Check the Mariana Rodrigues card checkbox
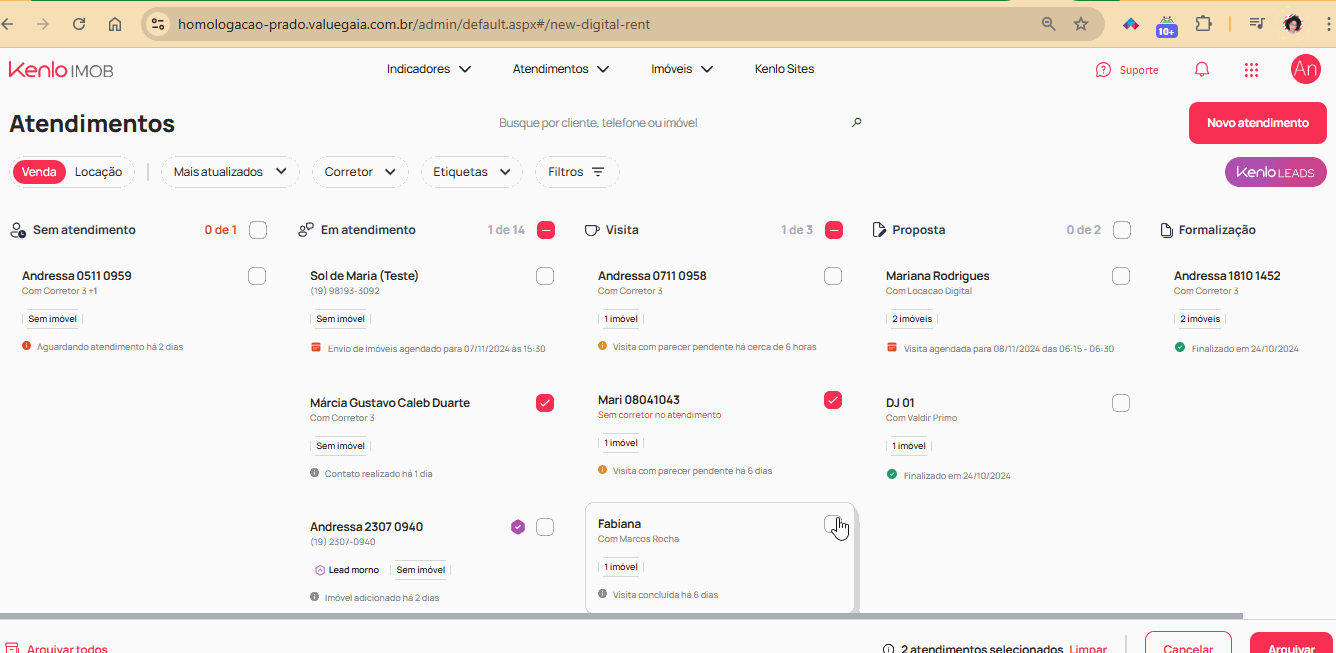 coord(1121,276)
